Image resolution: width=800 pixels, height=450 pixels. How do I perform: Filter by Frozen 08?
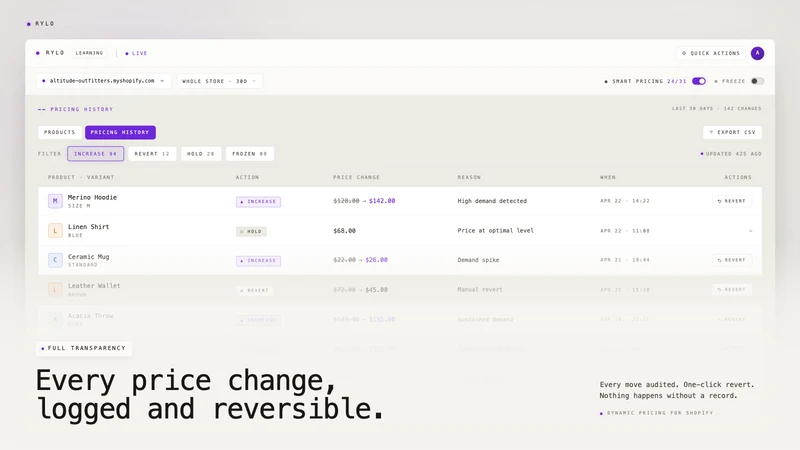click(249, 154)
